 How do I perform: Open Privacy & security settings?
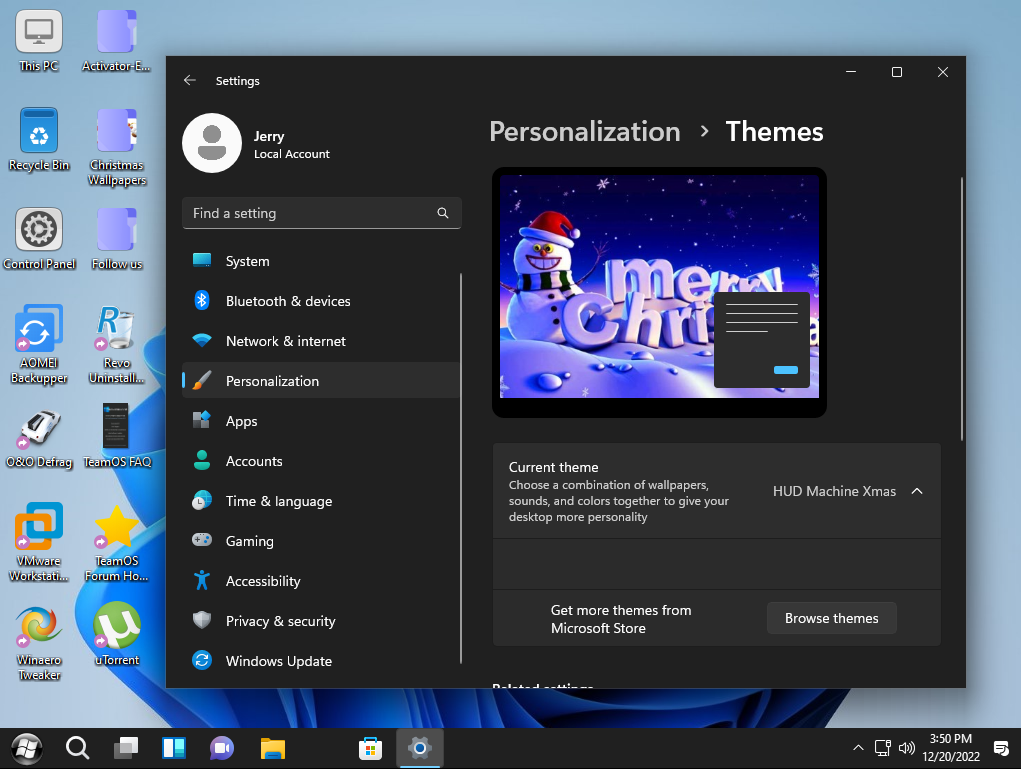(x=280, y=621)
